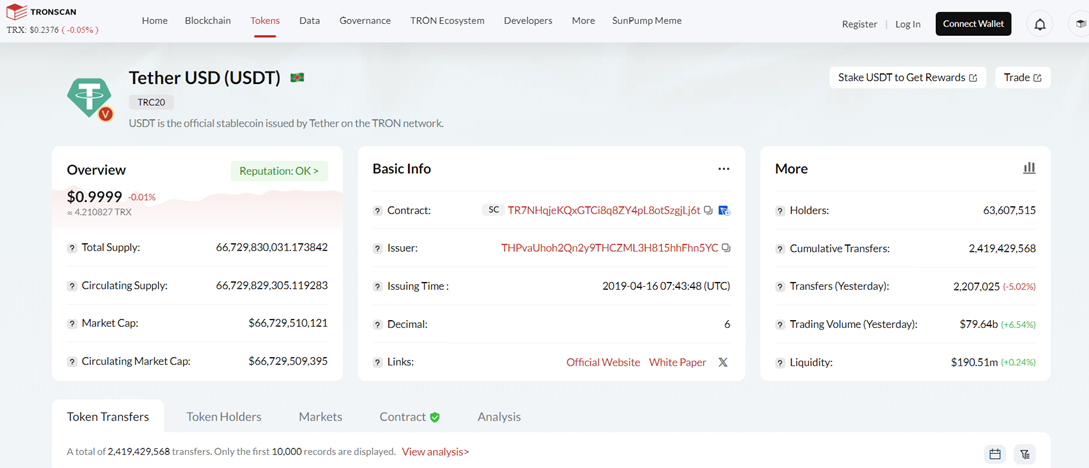Click the help icon beside Cumulative Transfers
The height and width of the screenshot is (468, 1089).
pyautogui.click(x=780, y=249)
